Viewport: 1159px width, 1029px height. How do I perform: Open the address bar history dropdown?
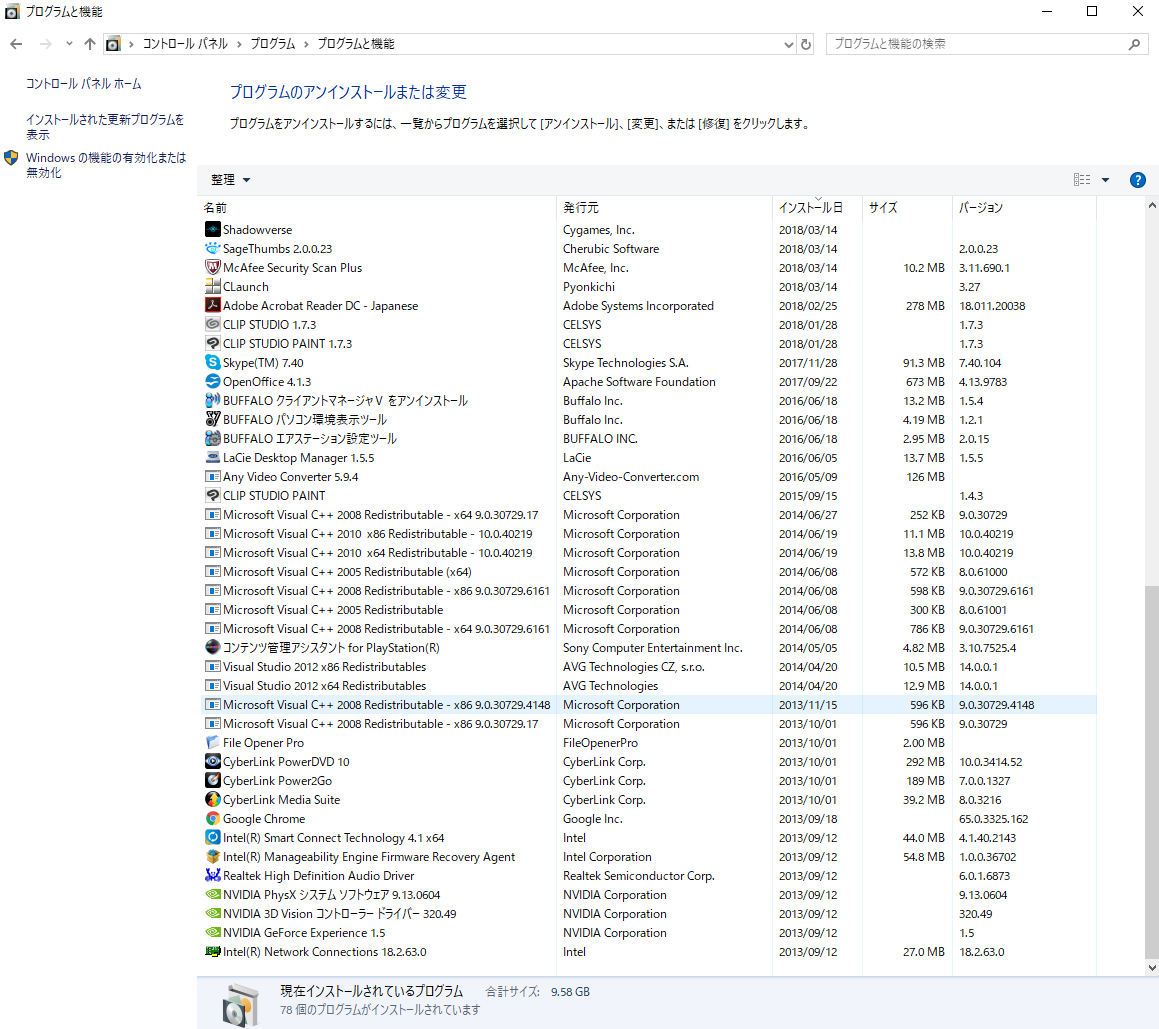click(x=788, y=44)
